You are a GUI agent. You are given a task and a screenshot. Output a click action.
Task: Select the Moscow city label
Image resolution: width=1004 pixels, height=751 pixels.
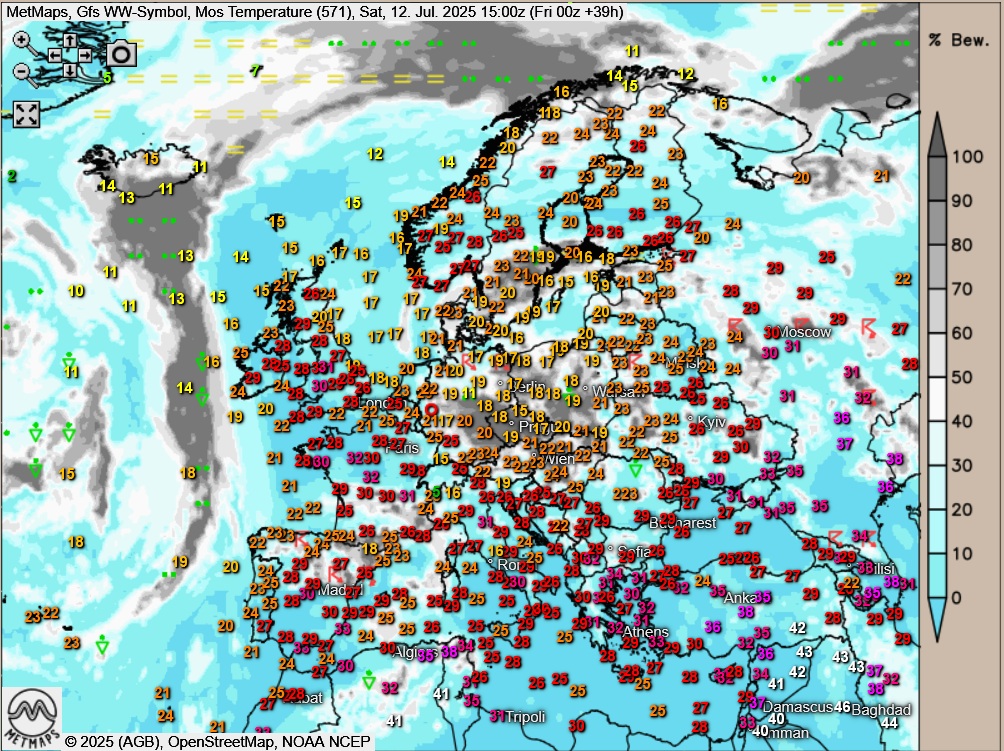[x=805, y=332]
